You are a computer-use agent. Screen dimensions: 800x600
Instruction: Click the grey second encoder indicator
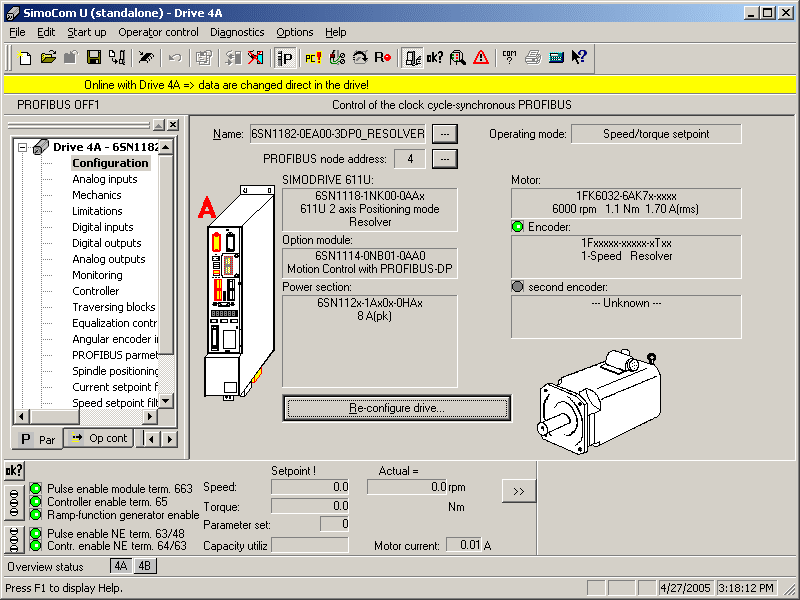click(x=517, y=287)
